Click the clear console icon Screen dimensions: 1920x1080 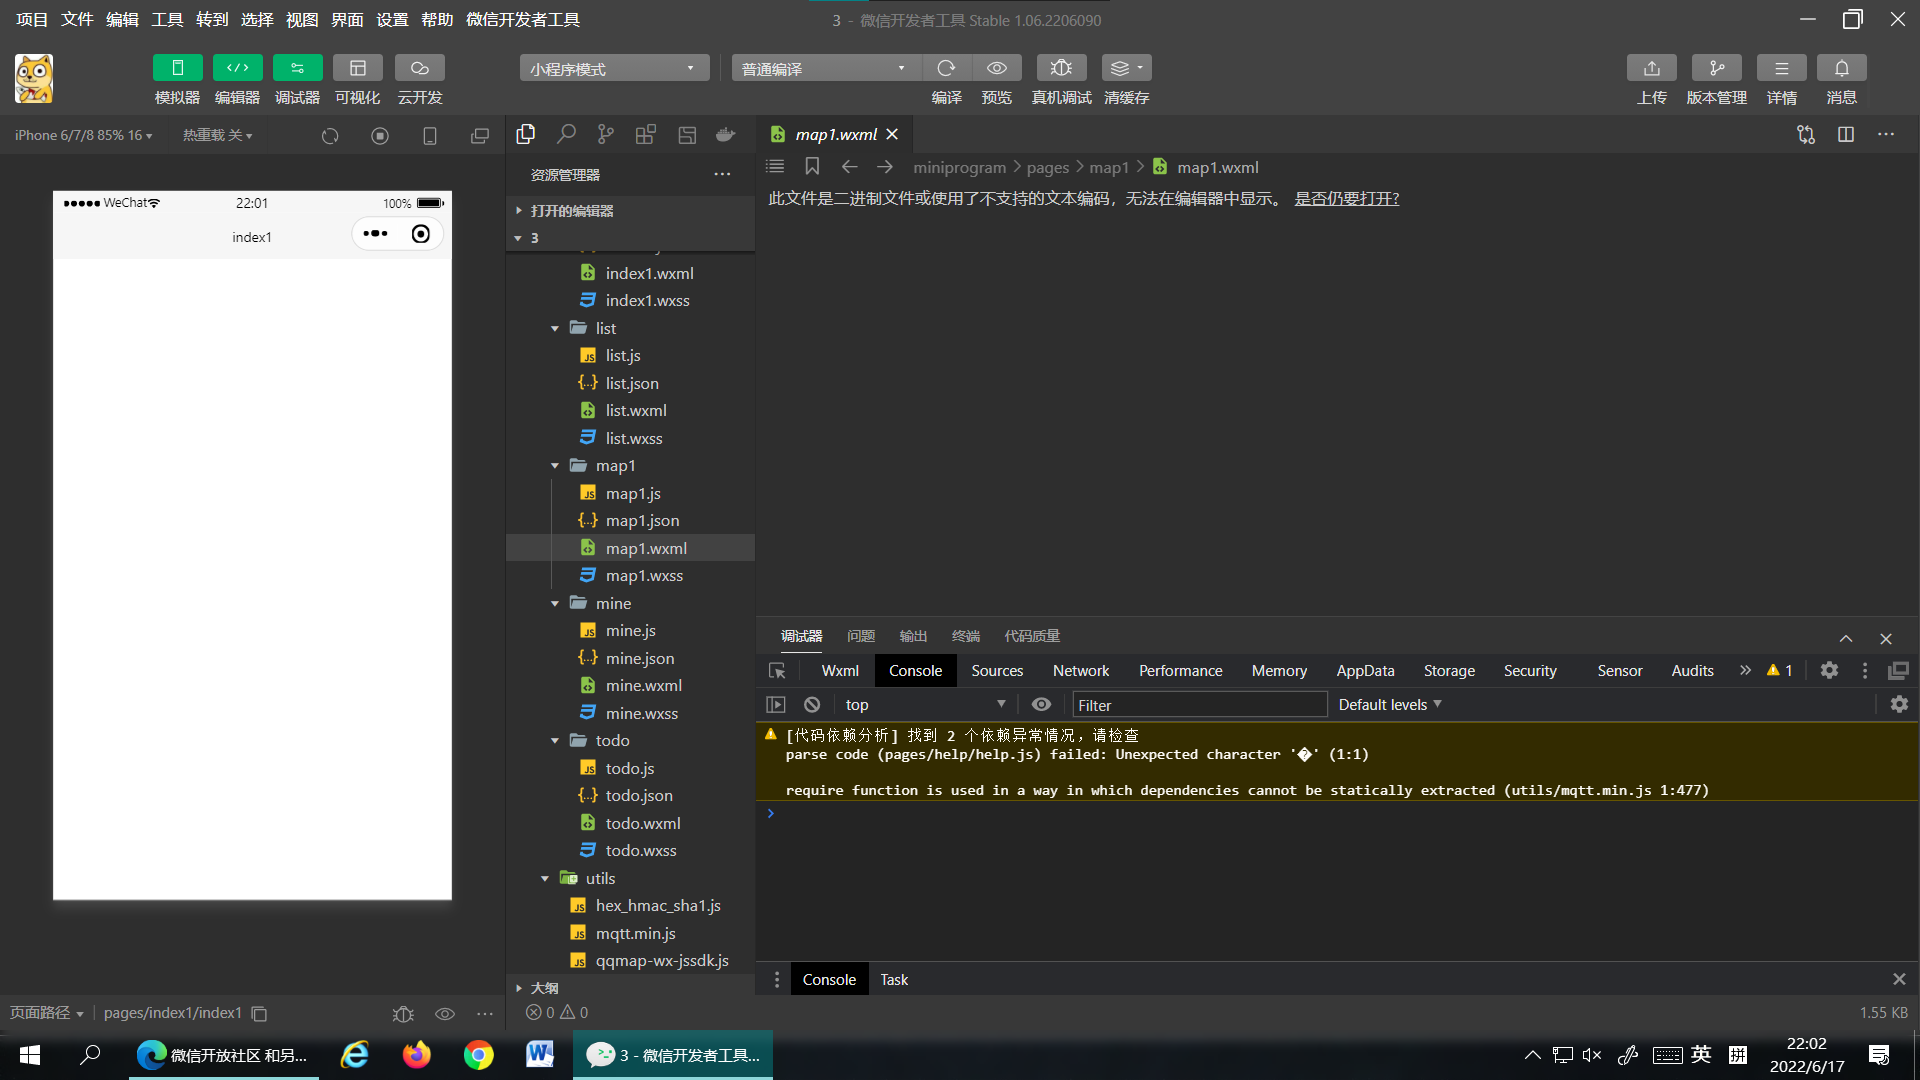(812, 705)
